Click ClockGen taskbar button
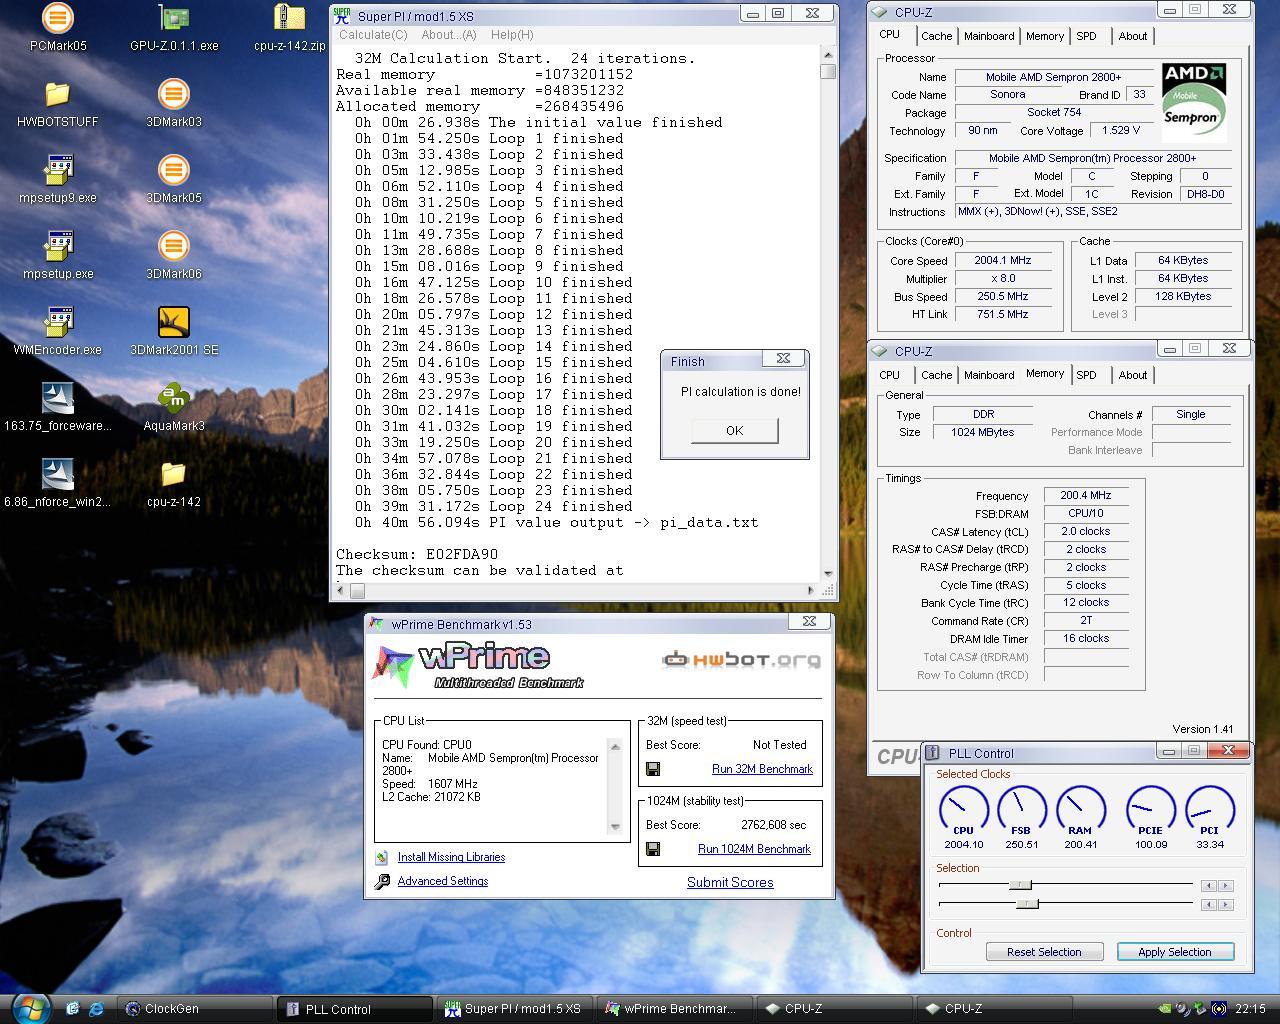Viewport: 1280px width, 1024px height. [196, 1009]
